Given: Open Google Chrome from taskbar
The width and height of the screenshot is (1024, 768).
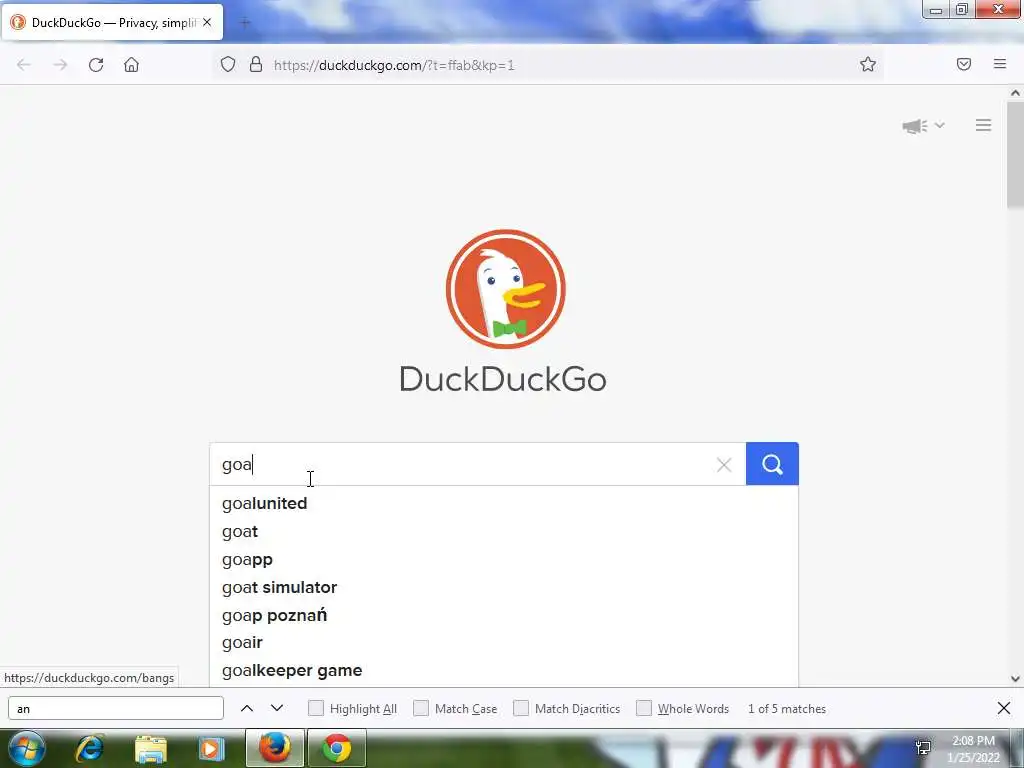Looking at the screenshot, I should 336,748.
